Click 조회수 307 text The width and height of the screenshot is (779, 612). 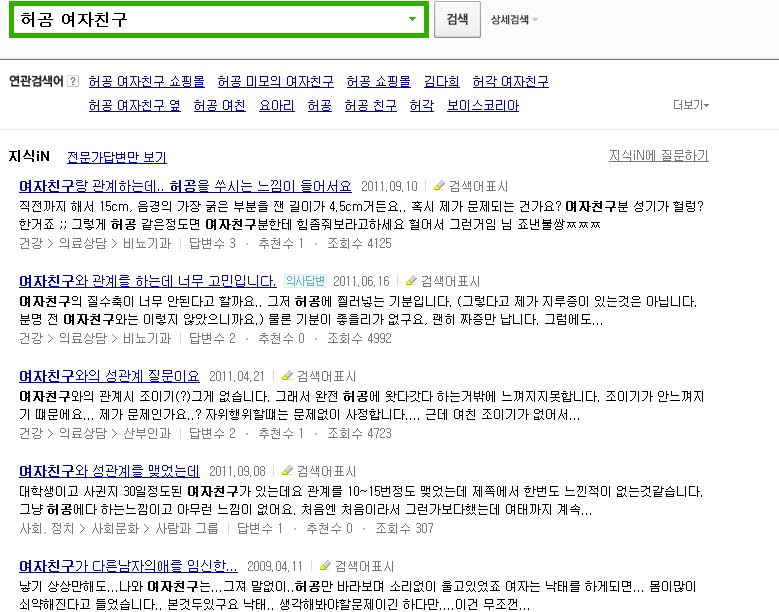click(404, 528)
